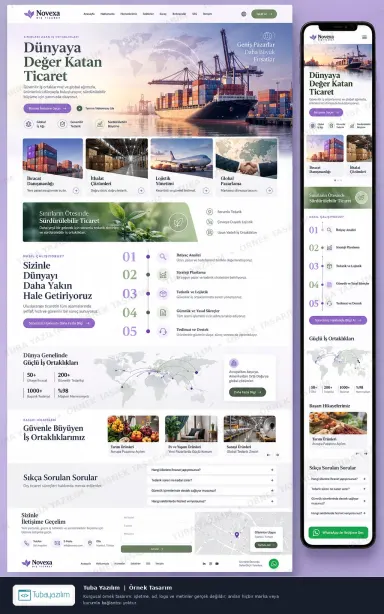The width and height of the screenshot is (384, 614).
Task: Expand the second FAQ question in phone mockup
Action: (338, 489)
